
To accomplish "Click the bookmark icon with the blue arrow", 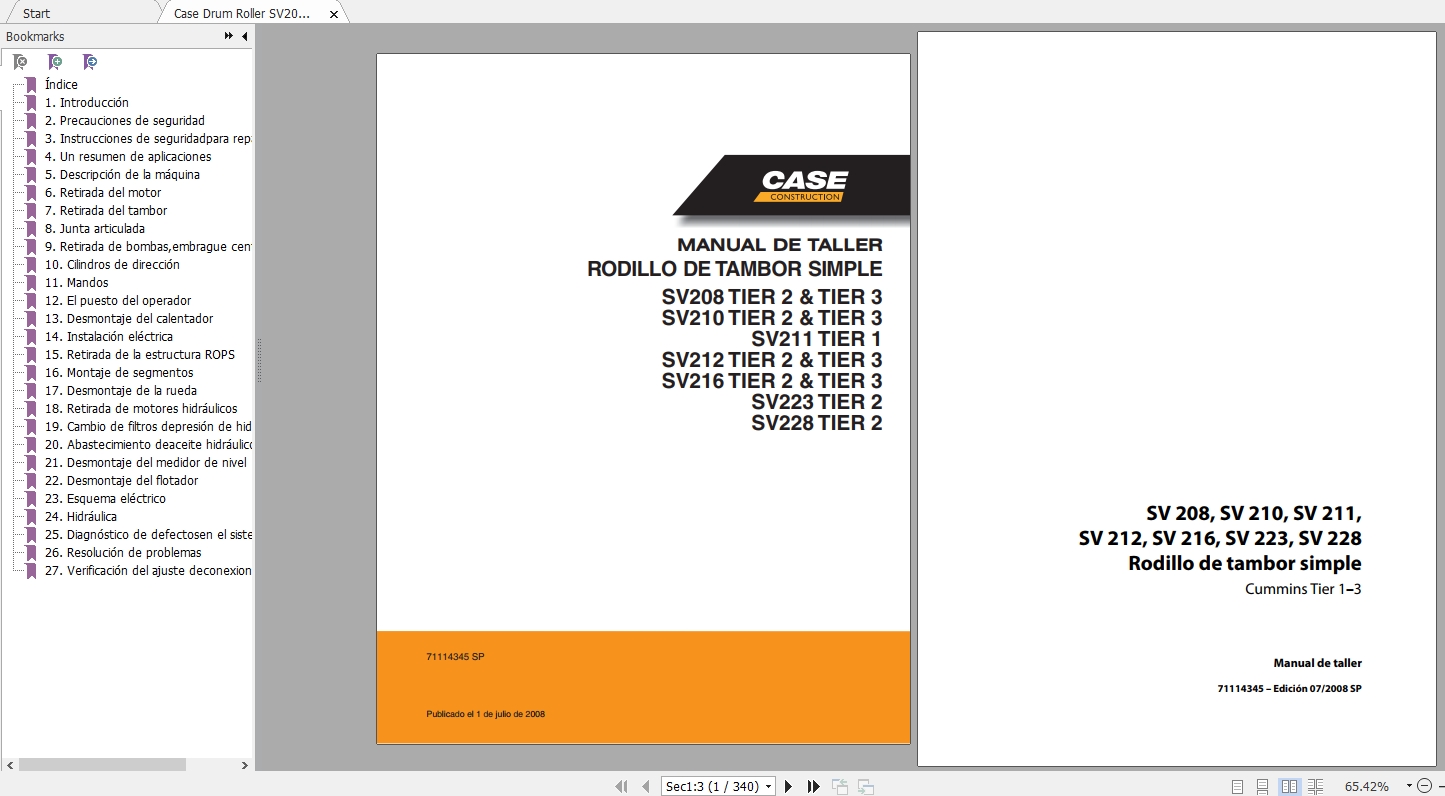I will 90,62.
